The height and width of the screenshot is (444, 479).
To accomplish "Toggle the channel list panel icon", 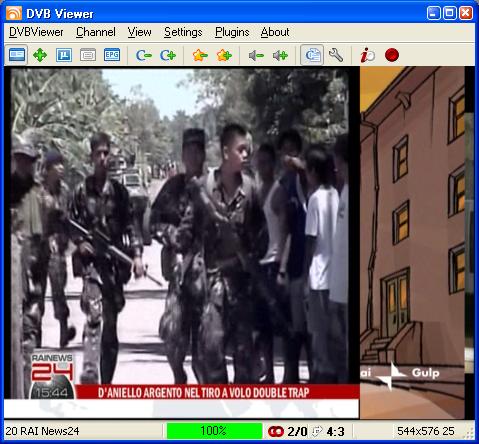I will (16, 55).
